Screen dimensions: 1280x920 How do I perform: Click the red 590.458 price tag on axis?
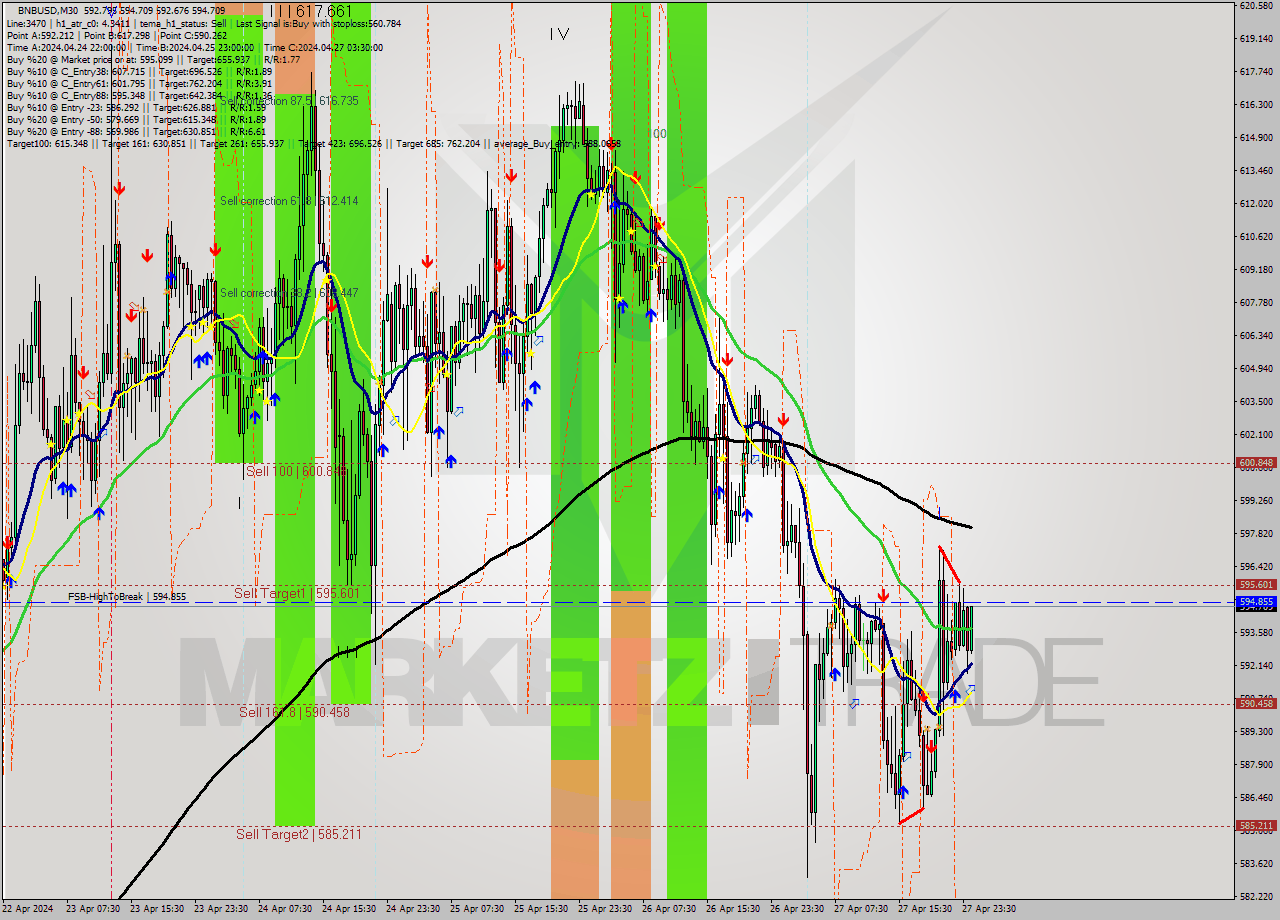coord(1256,704)
